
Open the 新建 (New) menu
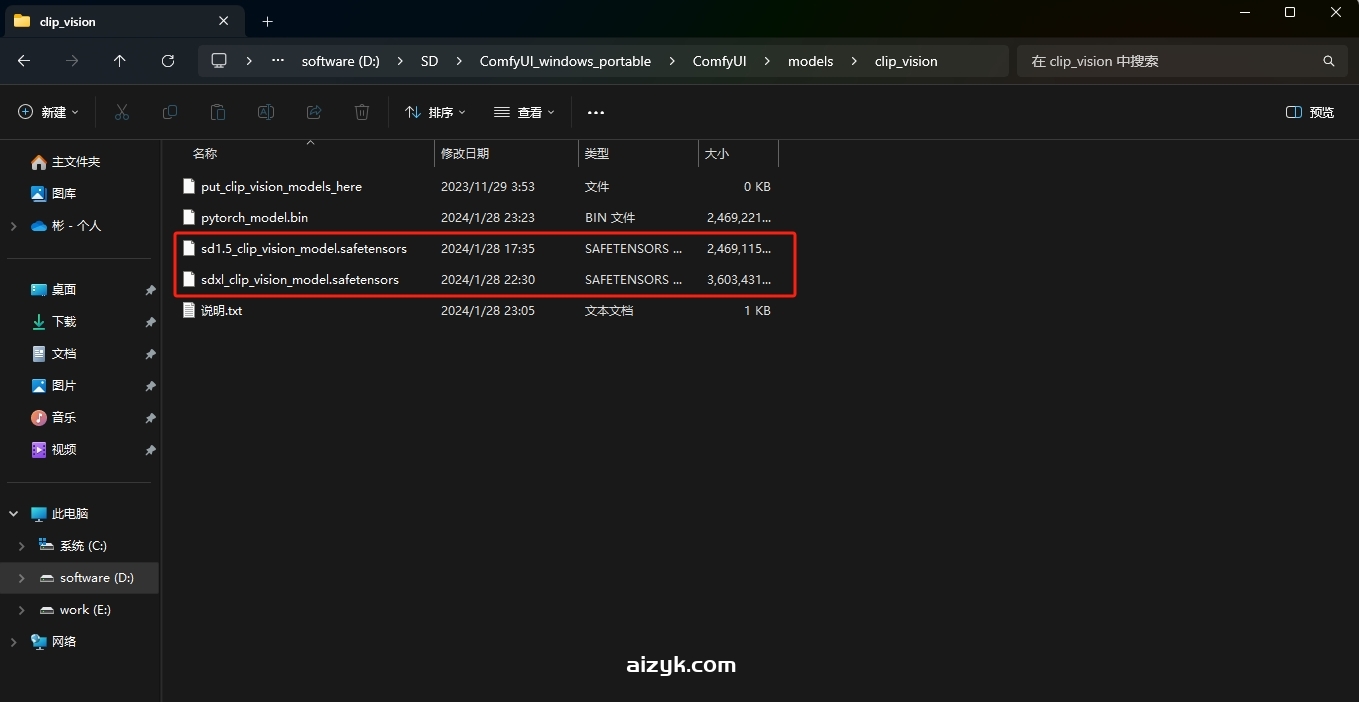tap(47, 112)
